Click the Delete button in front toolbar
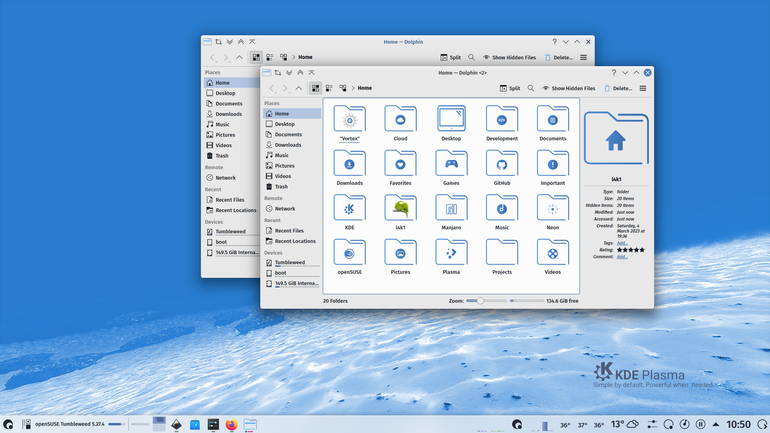Image resolution: width=770 pixels, height=433 pixels. (x=618, y=88)
